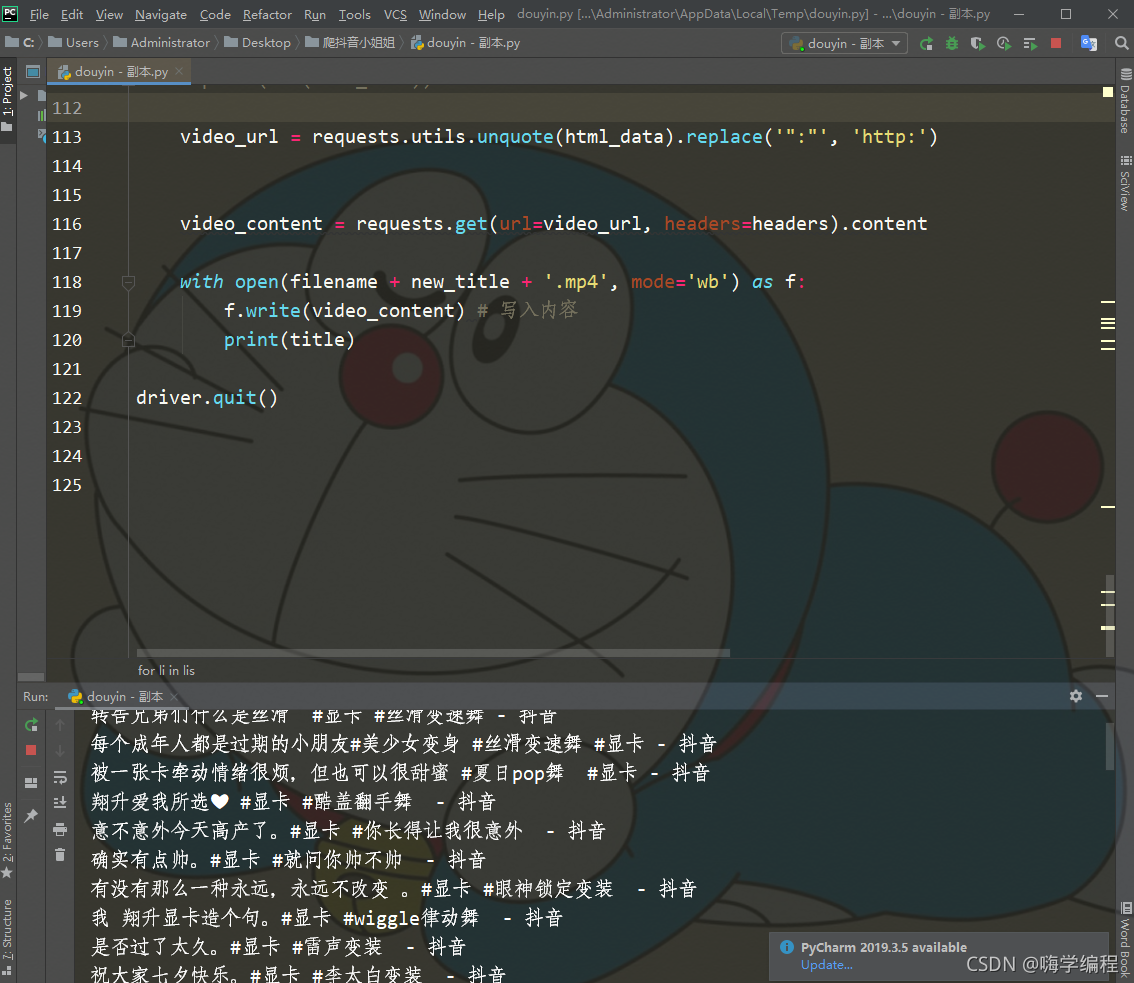This screenshot has height=983, width=1134.
Task: Open the SciView tool window
Action: click(1125, 183)
